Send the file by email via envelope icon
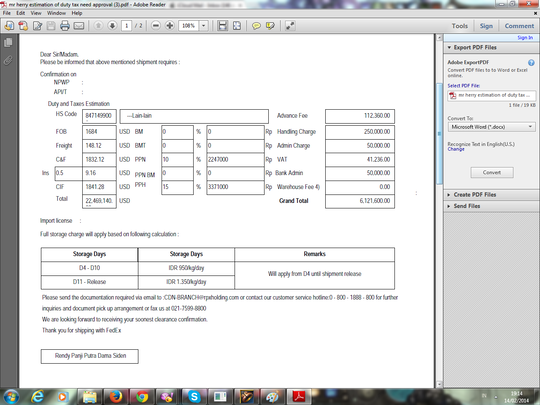The image size is (540, 405). [x=79, y=26]
